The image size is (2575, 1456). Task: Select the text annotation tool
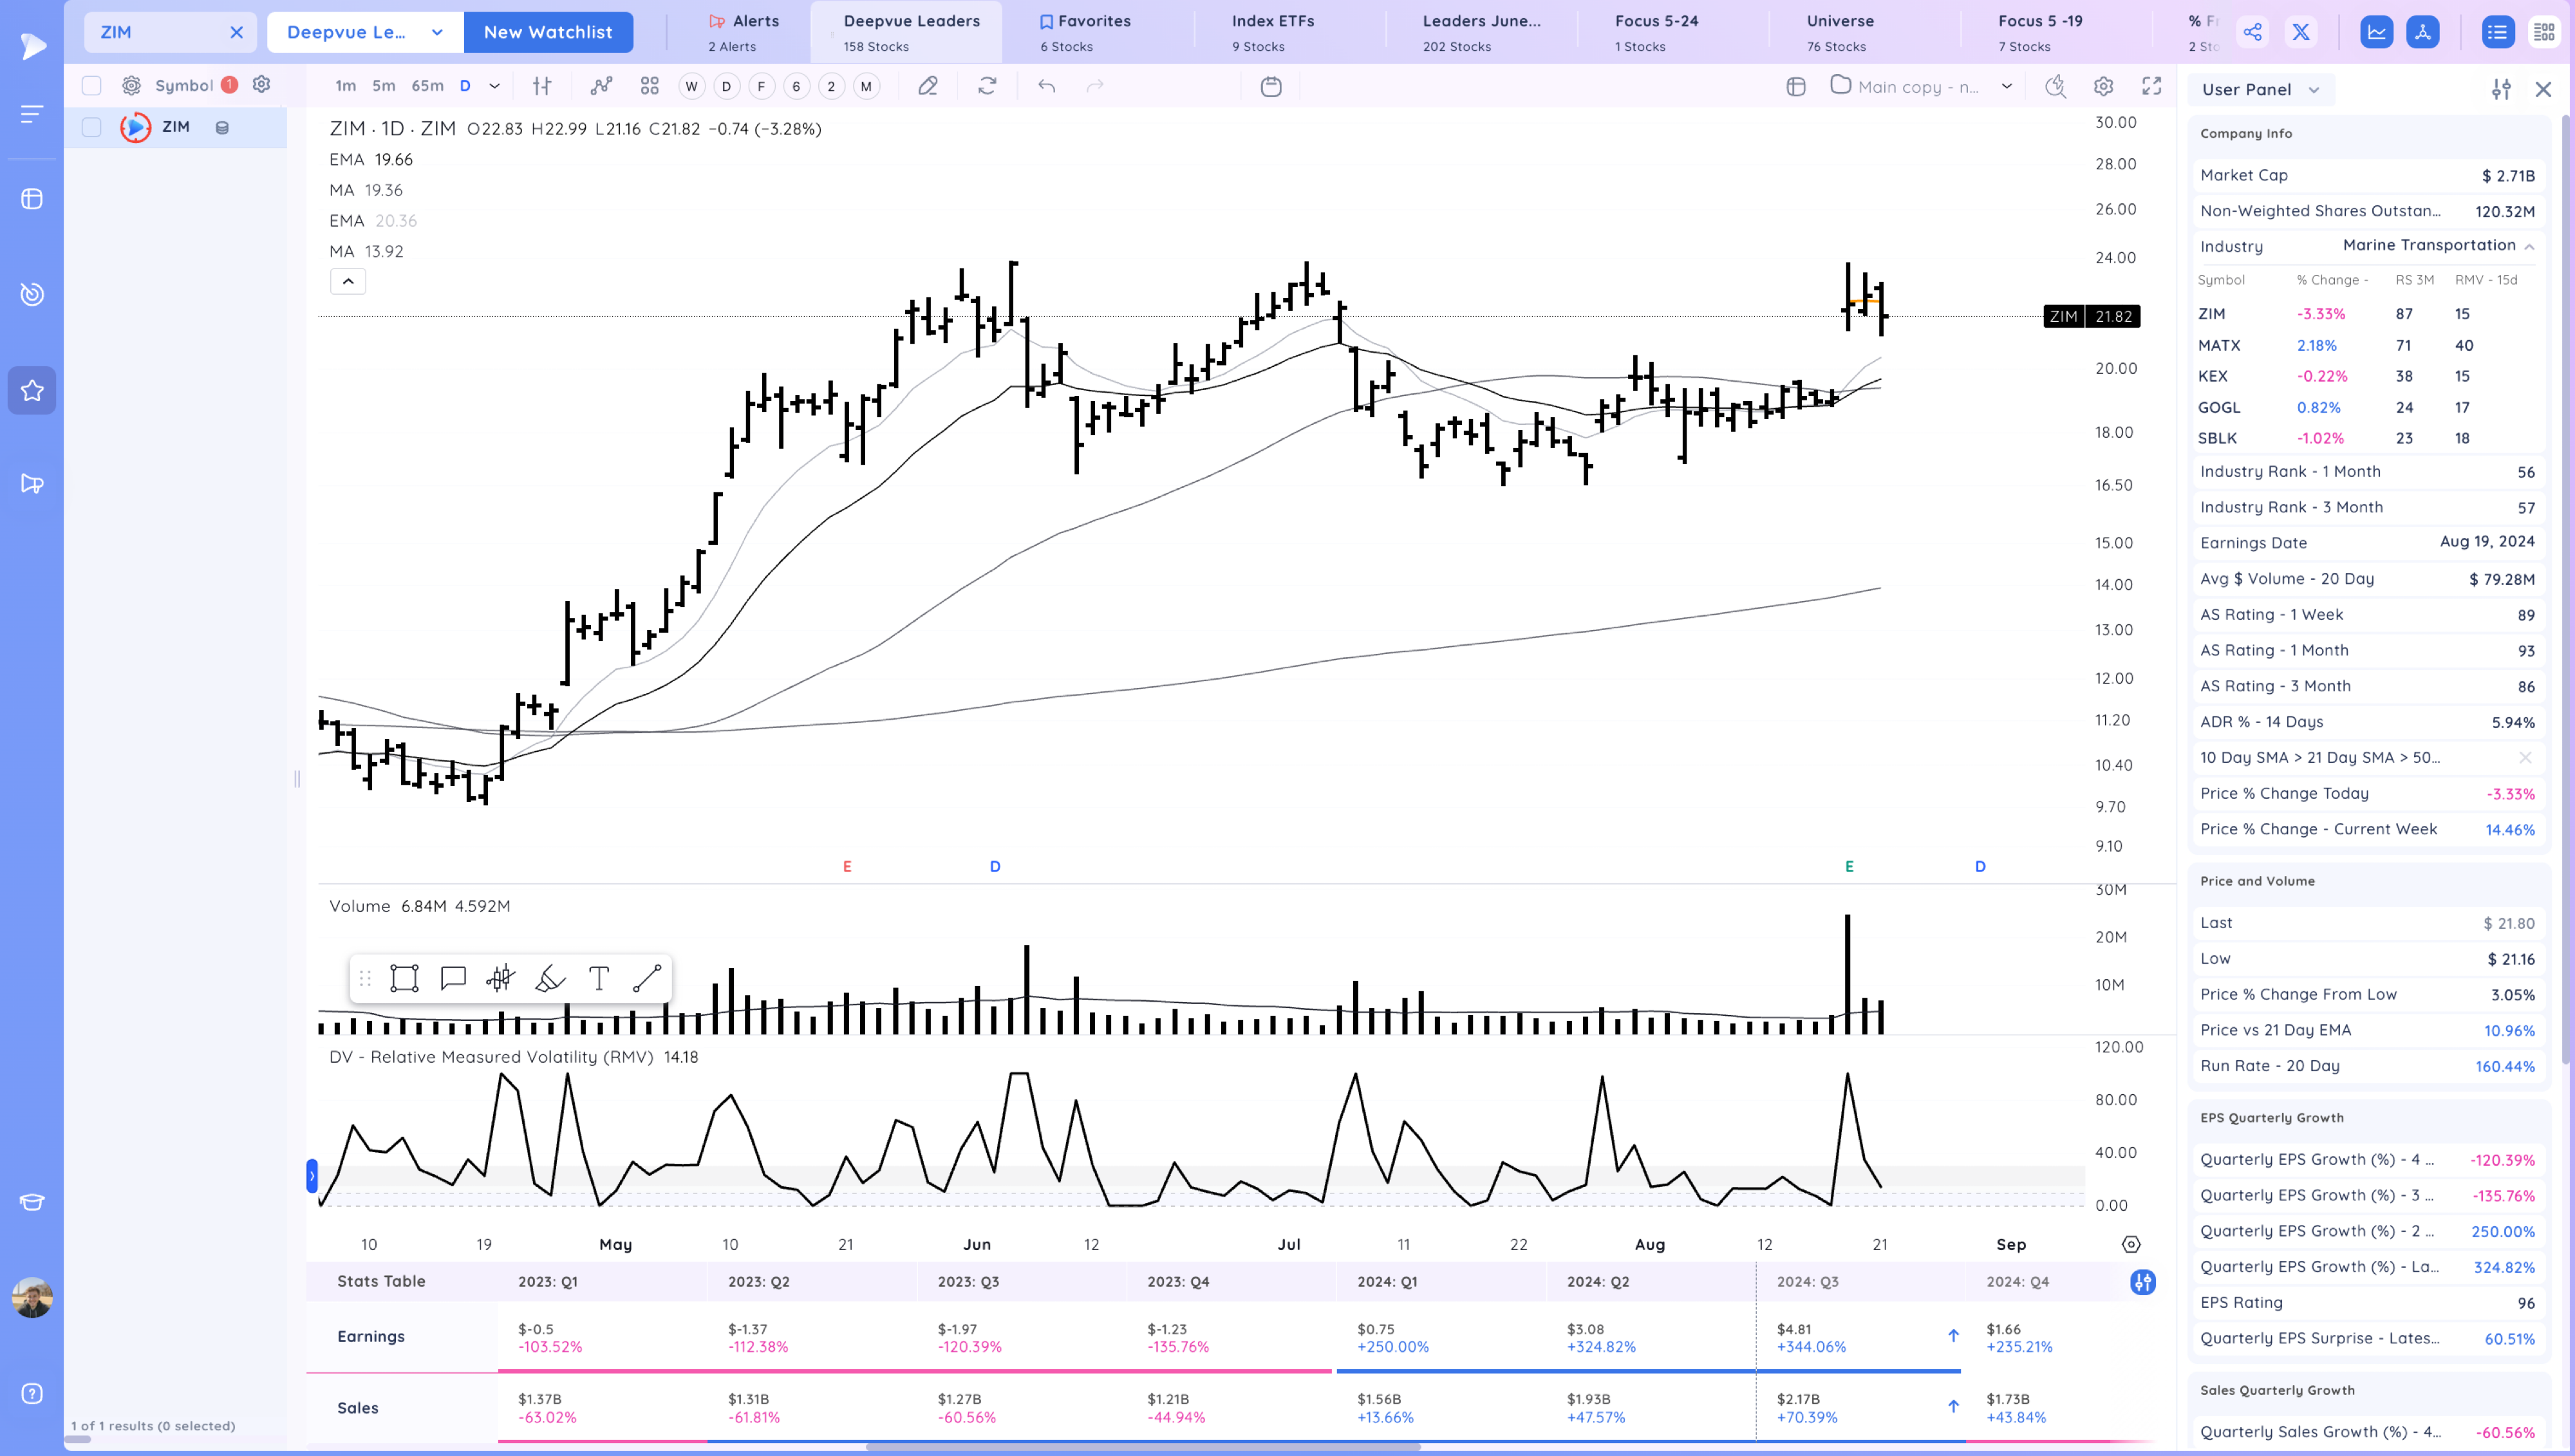point(598,978)
